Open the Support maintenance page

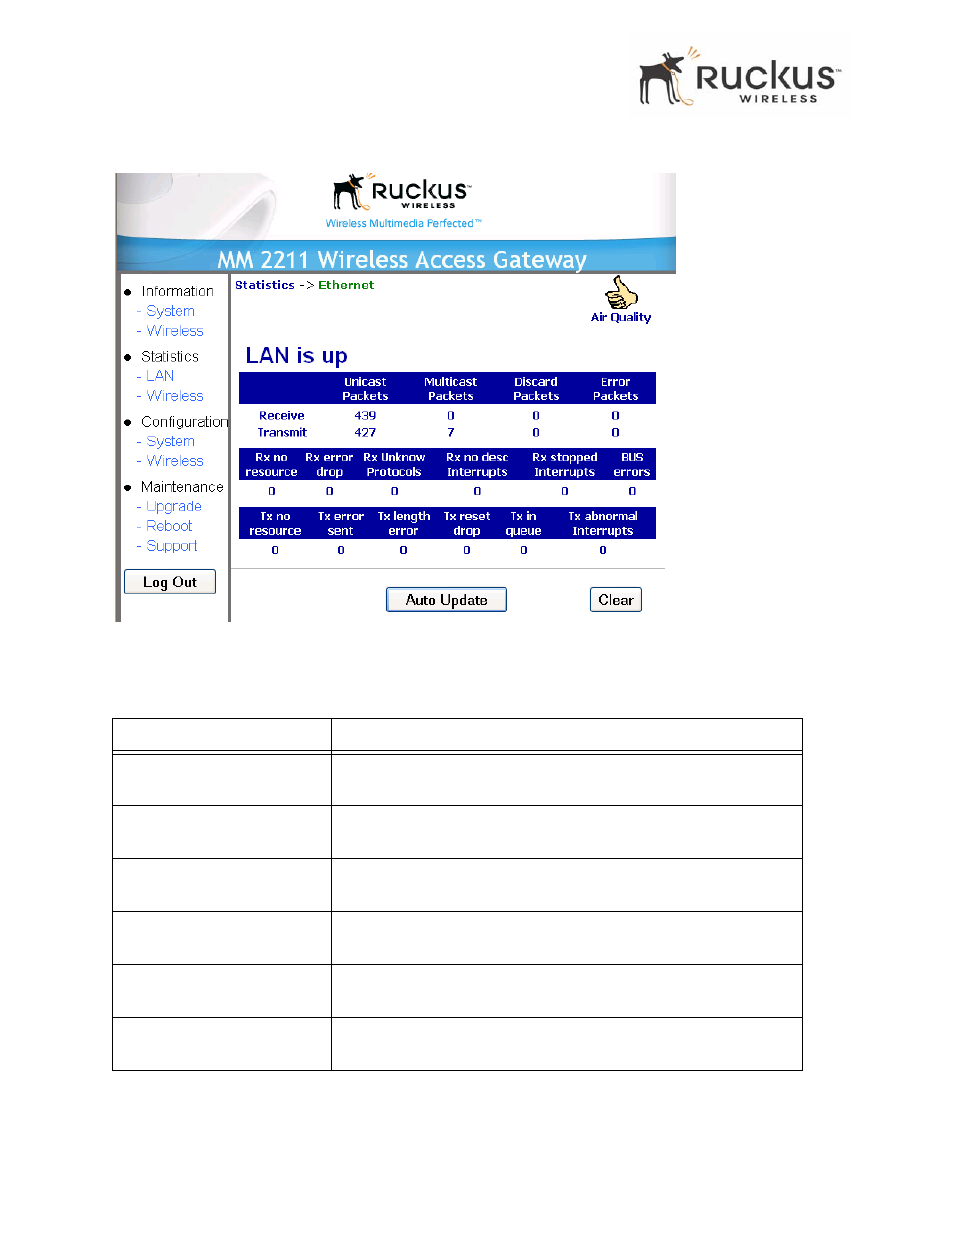(x=172, y=546)
